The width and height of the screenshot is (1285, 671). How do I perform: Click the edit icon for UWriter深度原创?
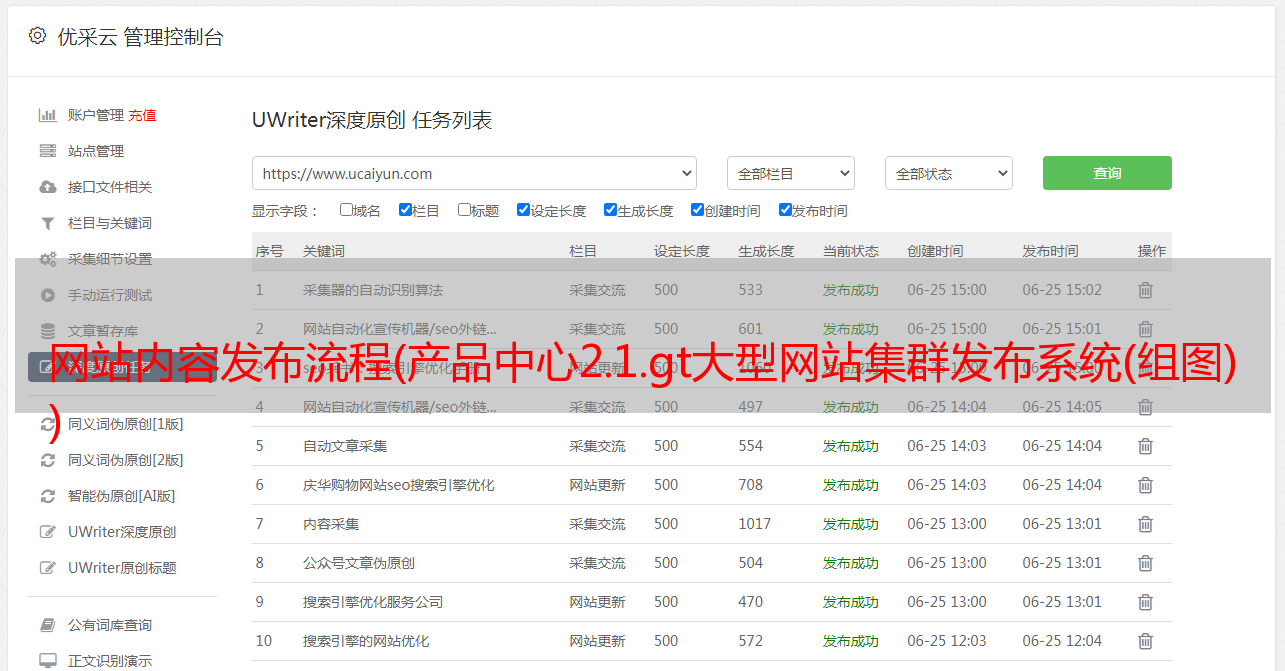pos(47,532)
